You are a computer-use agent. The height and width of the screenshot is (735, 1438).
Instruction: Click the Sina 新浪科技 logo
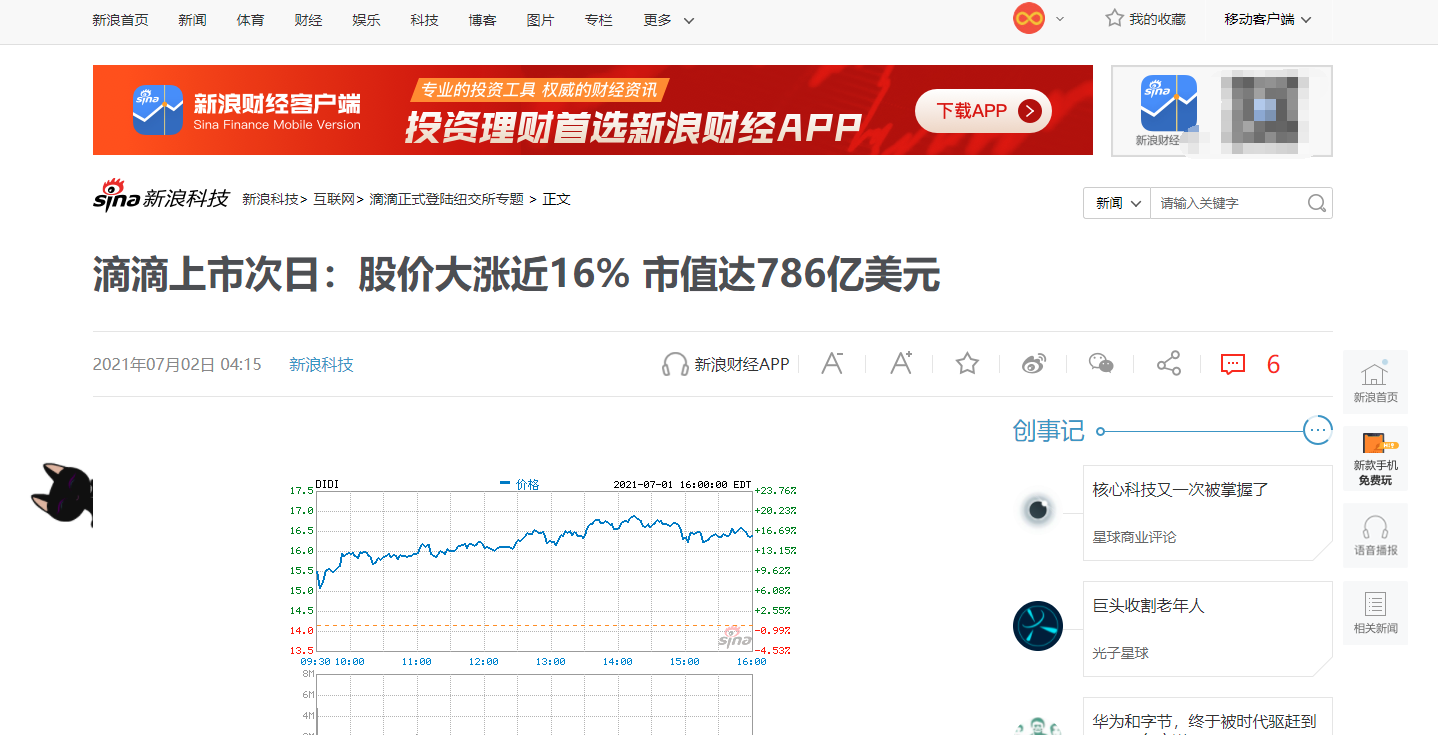tap(161, 196)
